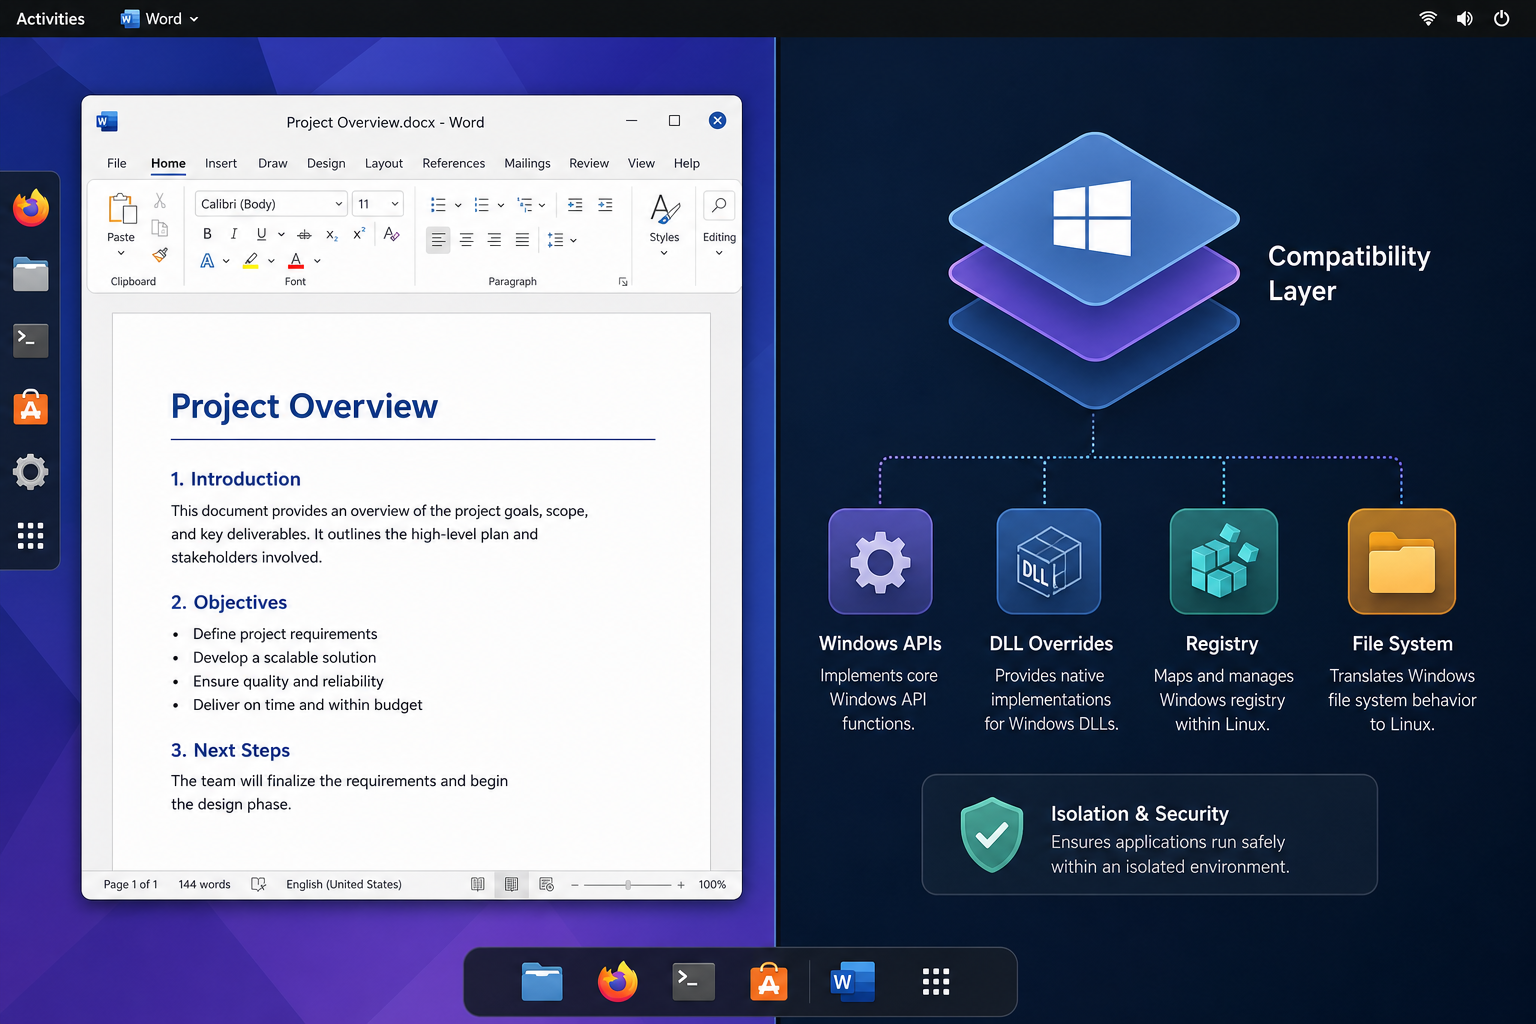Clear all formatting with eraser icon
This screenshot has height=1024, width=1536.
coord(391,234)
